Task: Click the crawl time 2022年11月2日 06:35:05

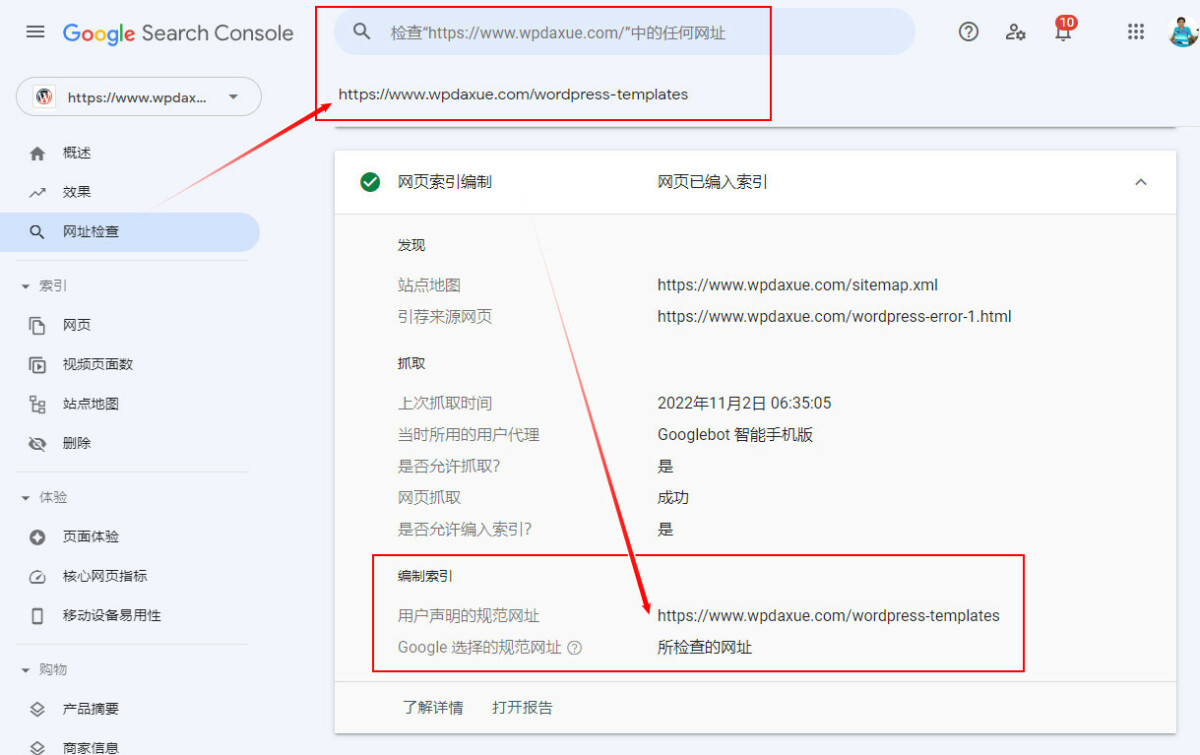Action: [x=744, y=404]
